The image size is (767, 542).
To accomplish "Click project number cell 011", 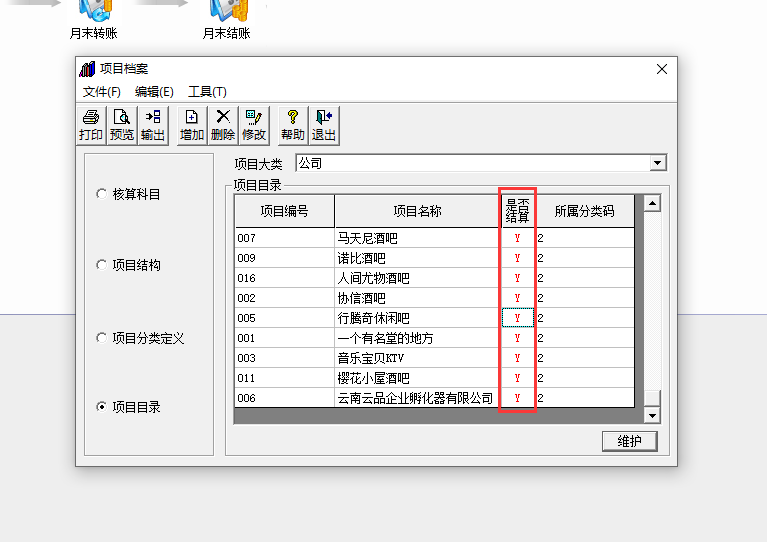I will pos(285,378).
